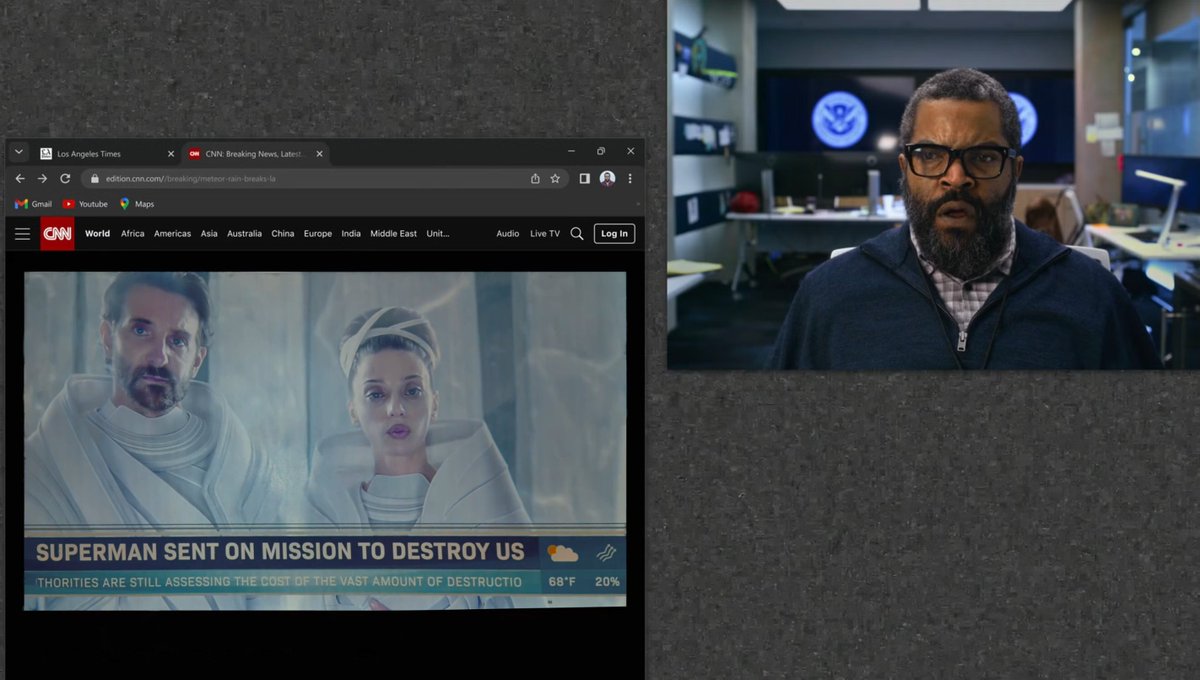Select World in CNN navigation

[x=97, y=234]
